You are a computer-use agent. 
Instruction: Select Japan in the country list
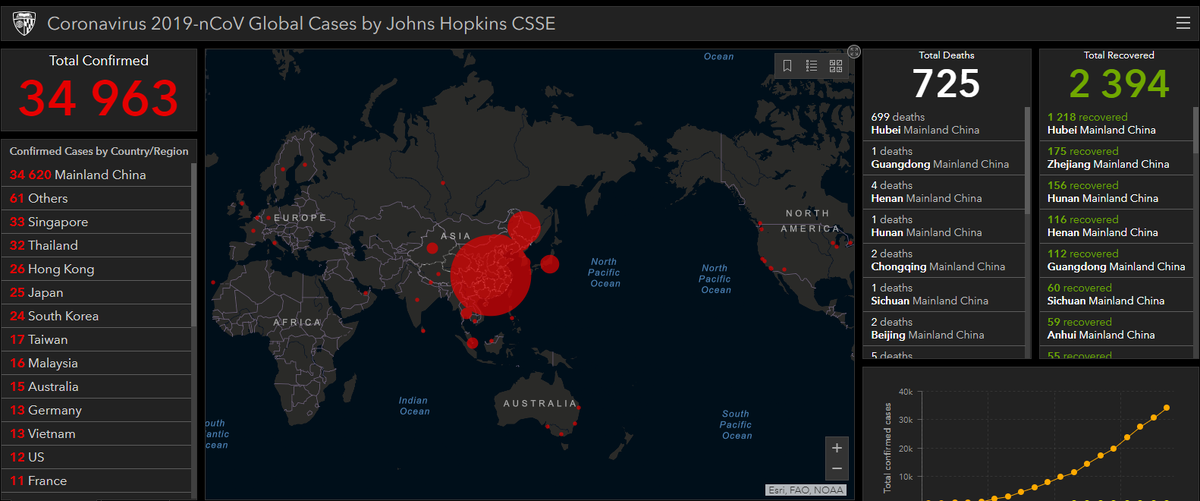[x=96, y=293]
